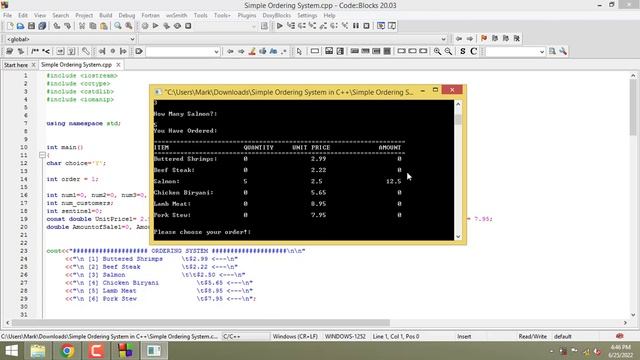Open the Windows Start button
Screen dimensions: 640x360
tap(12, 351)
